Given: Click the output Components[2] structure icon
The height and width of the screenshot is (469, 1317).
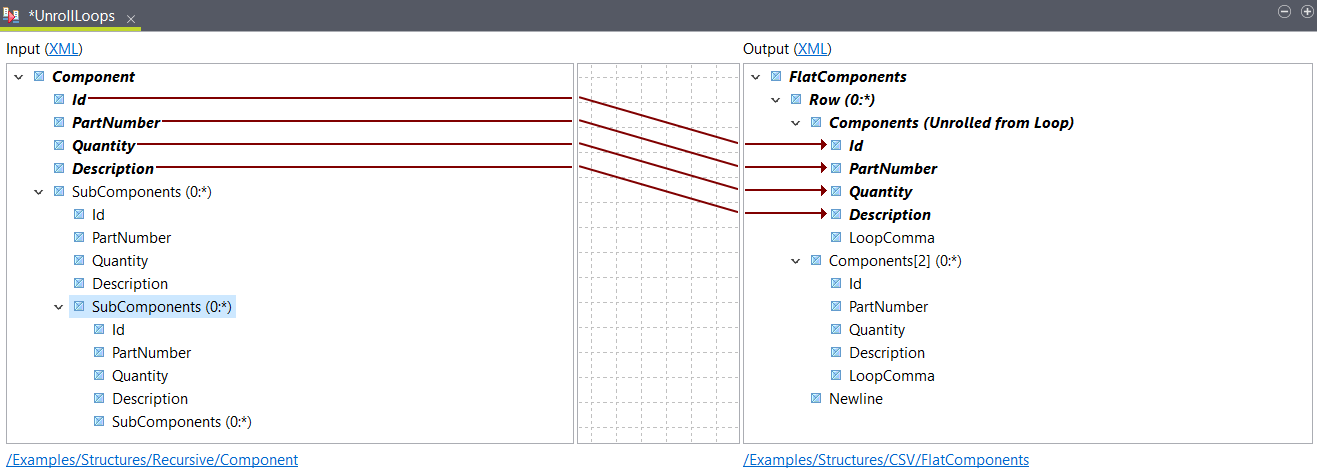Looking at the screenshot, I should tap(816, 260).
